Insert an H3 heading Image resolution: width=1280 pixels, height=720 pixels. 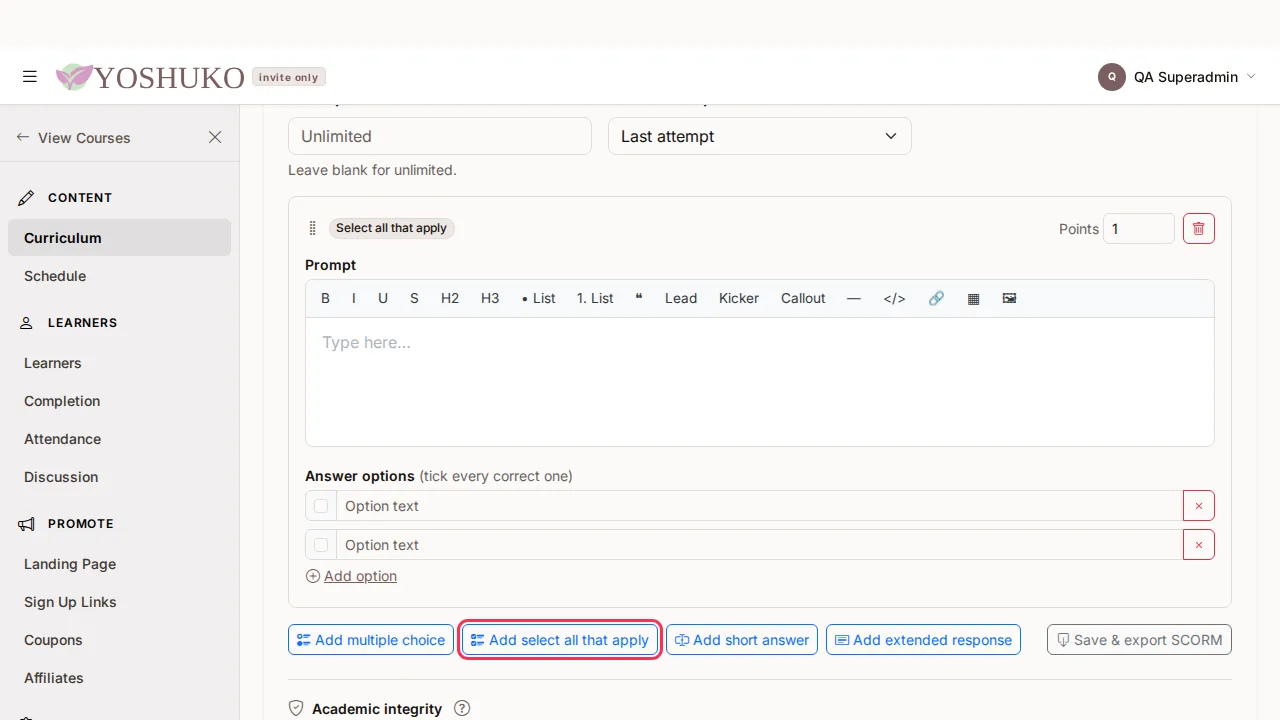point(490,298)
